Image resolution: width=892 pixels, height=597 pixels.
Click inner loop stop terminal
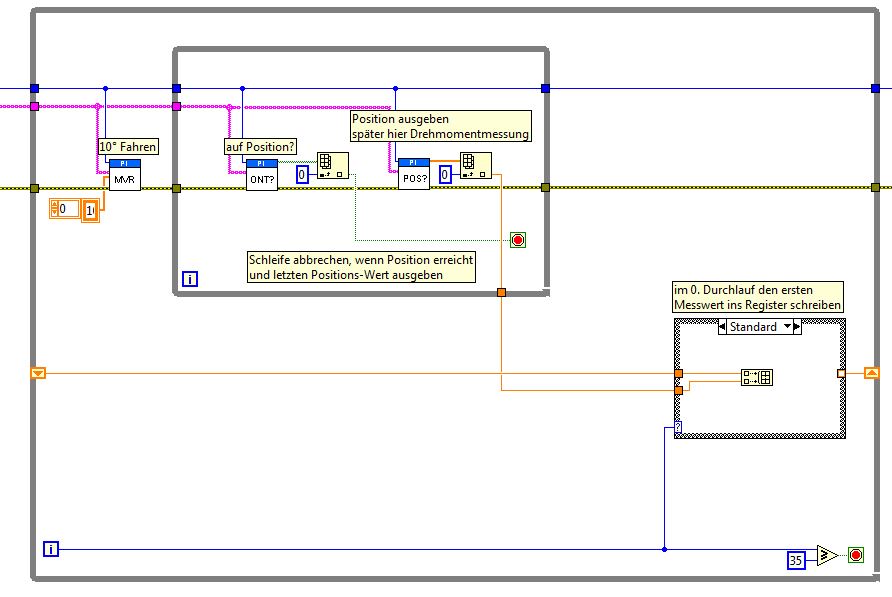pos(518,240)
